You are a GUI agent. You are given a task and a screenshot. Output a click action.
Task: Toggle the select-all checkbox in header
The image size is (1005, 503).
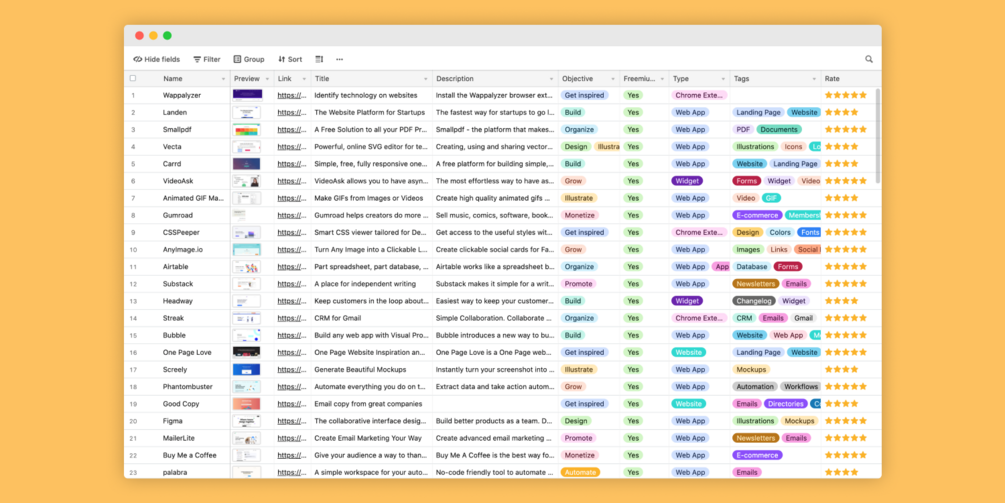click(133, 78)
